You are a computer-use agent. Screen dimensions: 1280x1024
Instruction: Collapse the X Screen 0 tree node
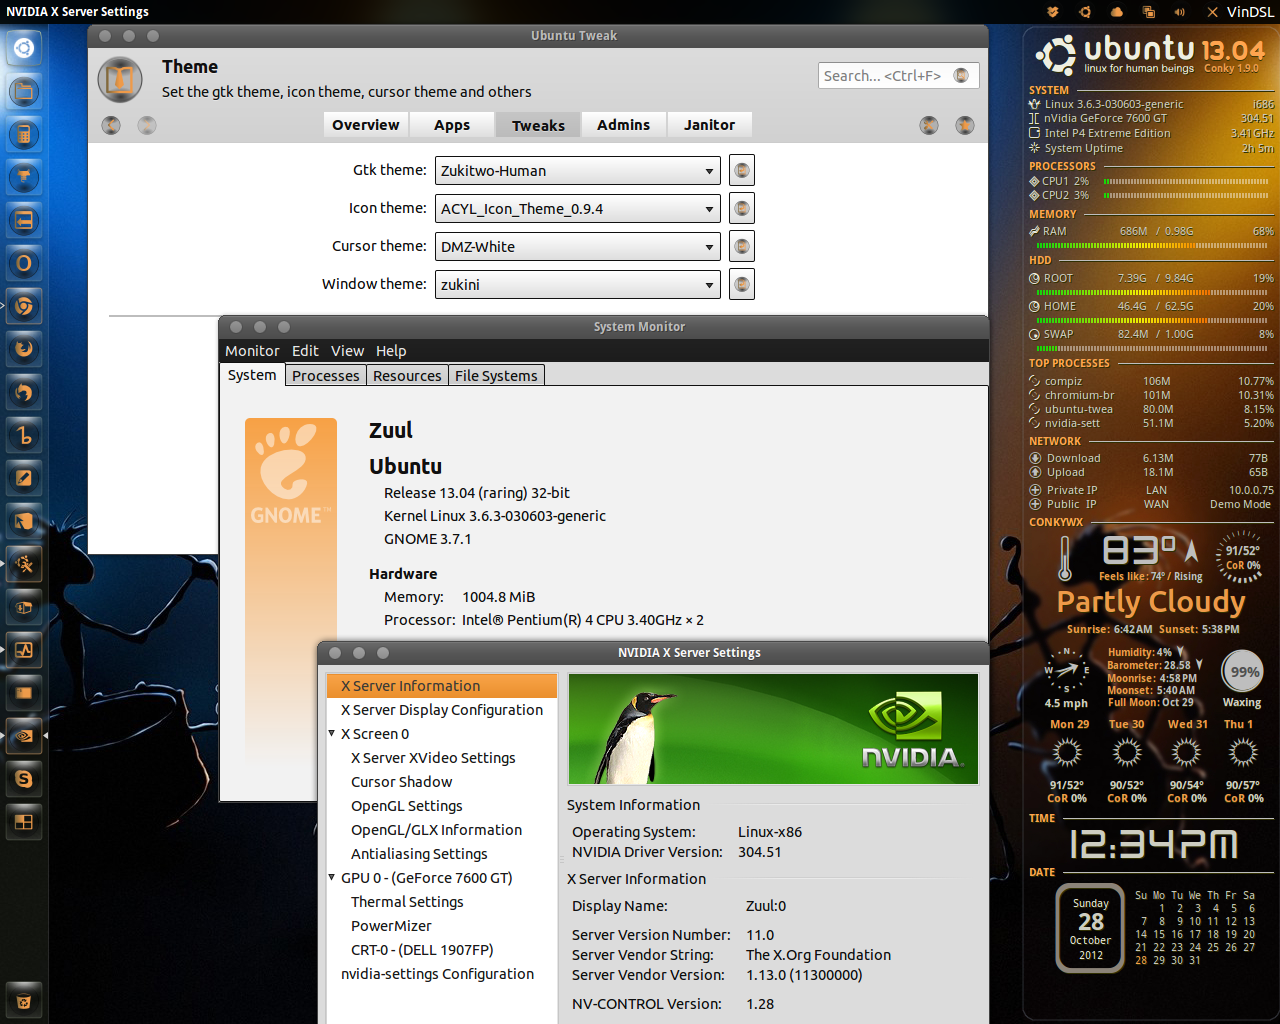pos(332,734)
